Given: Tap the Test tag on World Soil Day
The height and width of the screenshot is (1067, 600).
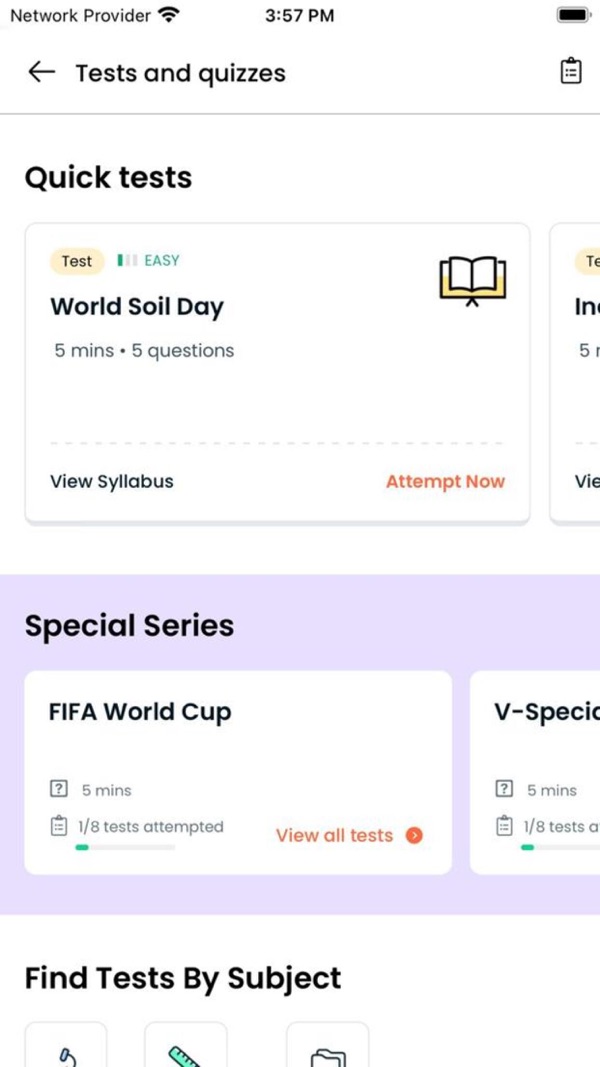Looking at the screenshot, I should coord(77,261).
